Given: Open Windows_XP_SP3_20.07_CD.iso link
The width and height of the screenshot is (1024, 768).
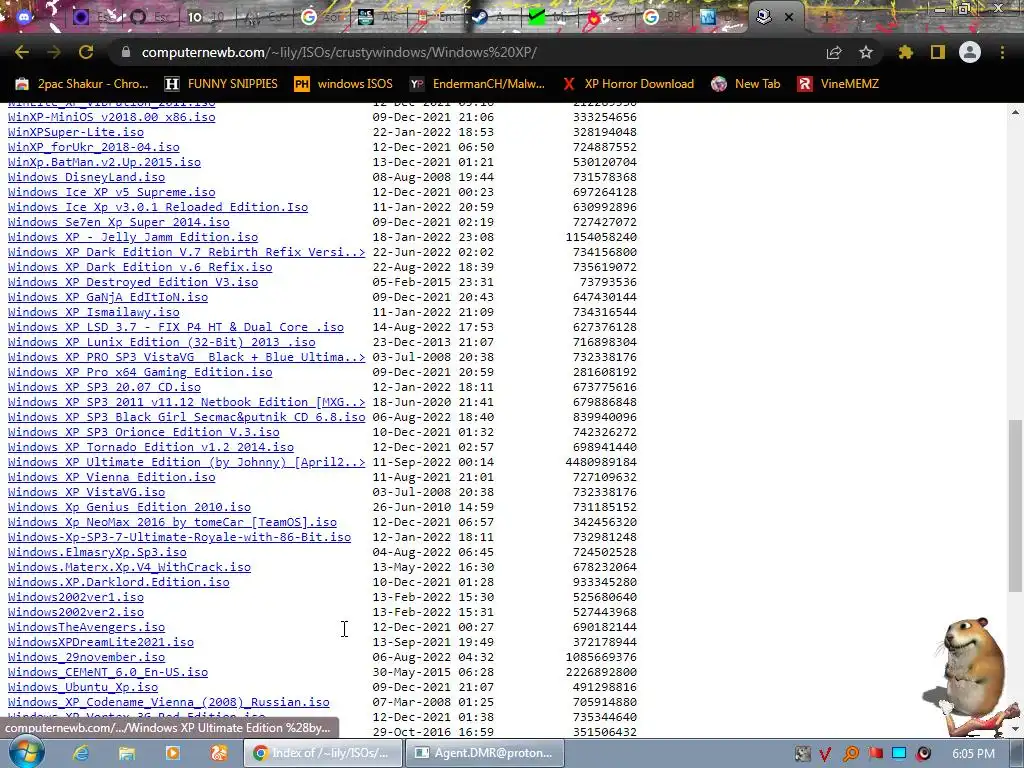Looking at the screenshot, I should click(x=104, y=387).
